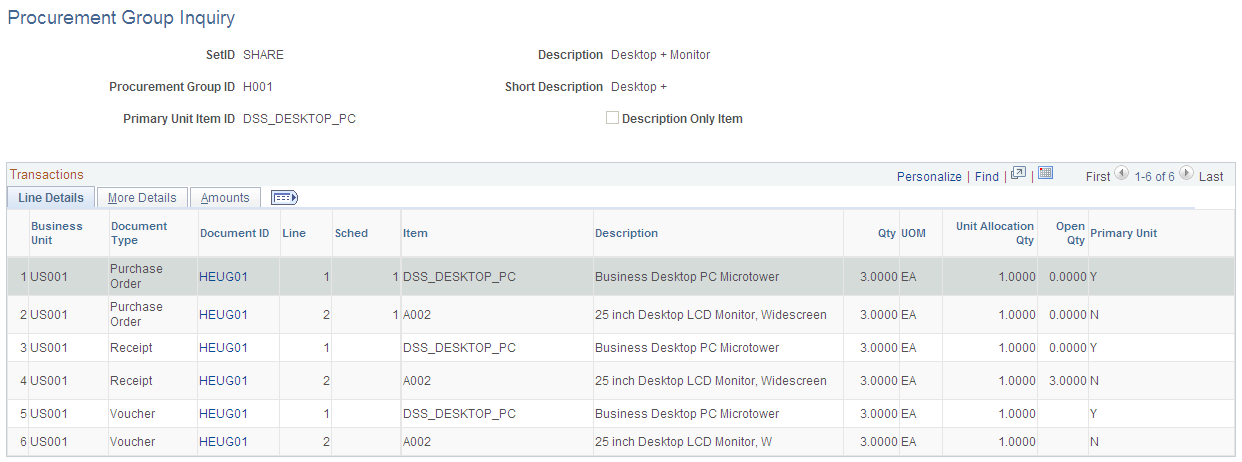Sort by Open Qty column header

click(x=1070, y=233)
